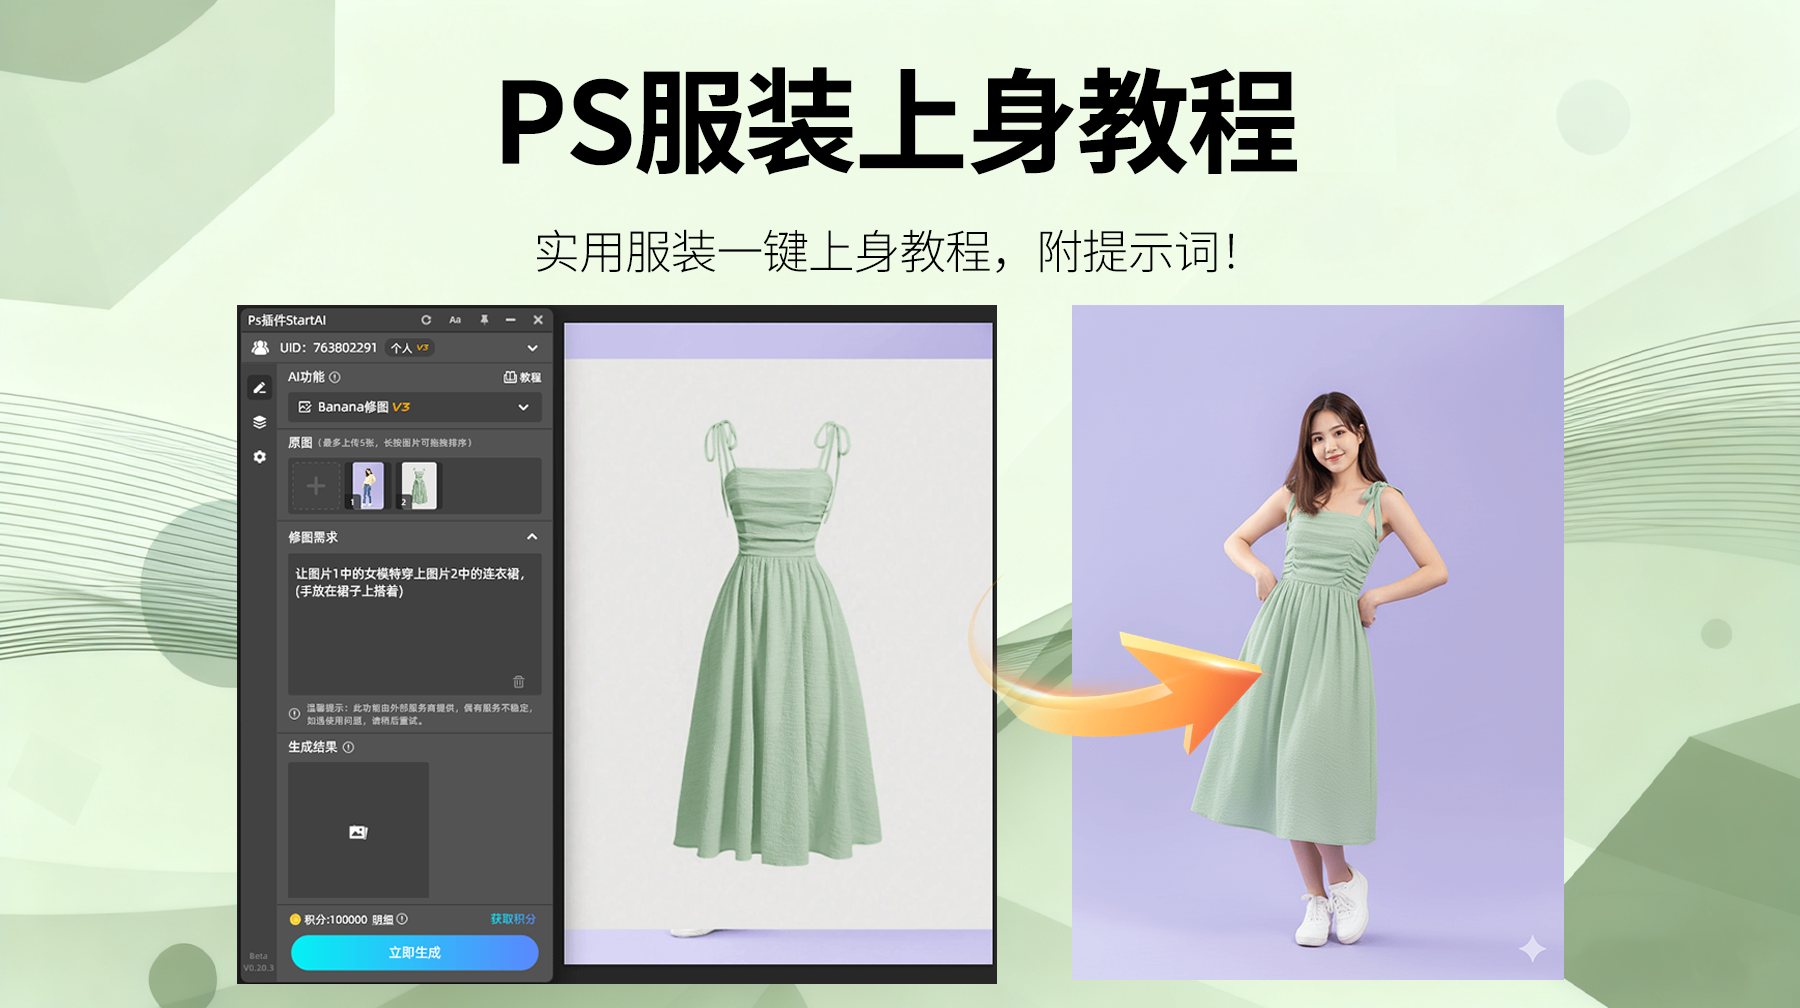
Task: Open the 教程 tutorial book icon
Action: point(523,378)
